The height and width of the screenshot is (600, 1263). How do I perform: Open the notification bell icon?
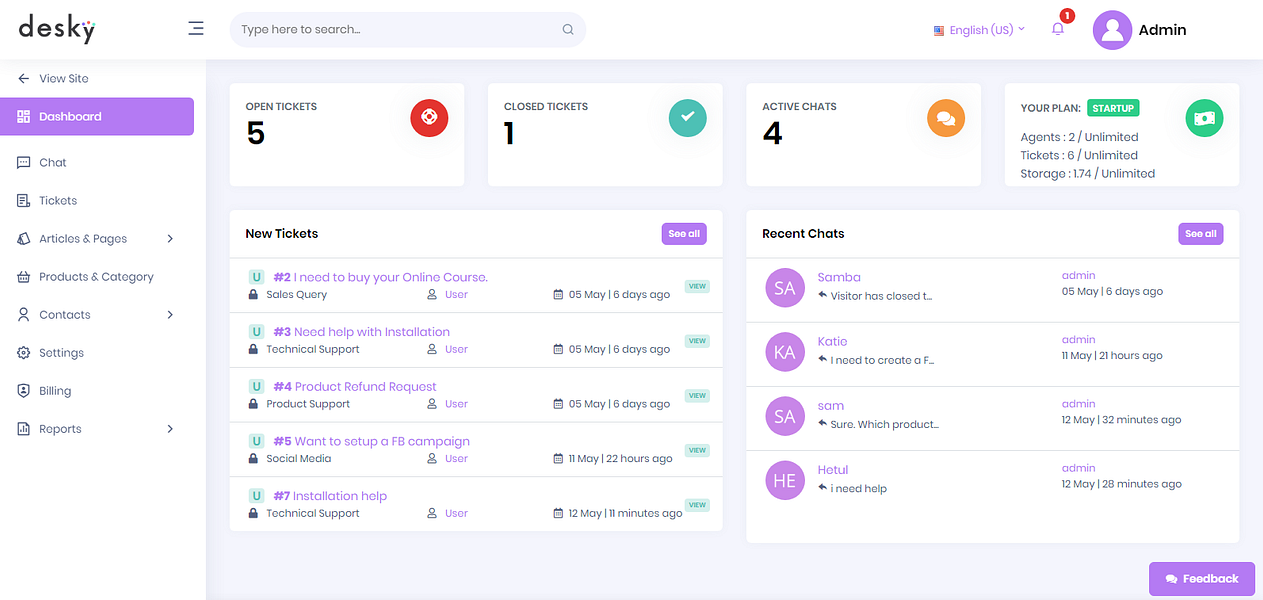tap(1058, 29)
